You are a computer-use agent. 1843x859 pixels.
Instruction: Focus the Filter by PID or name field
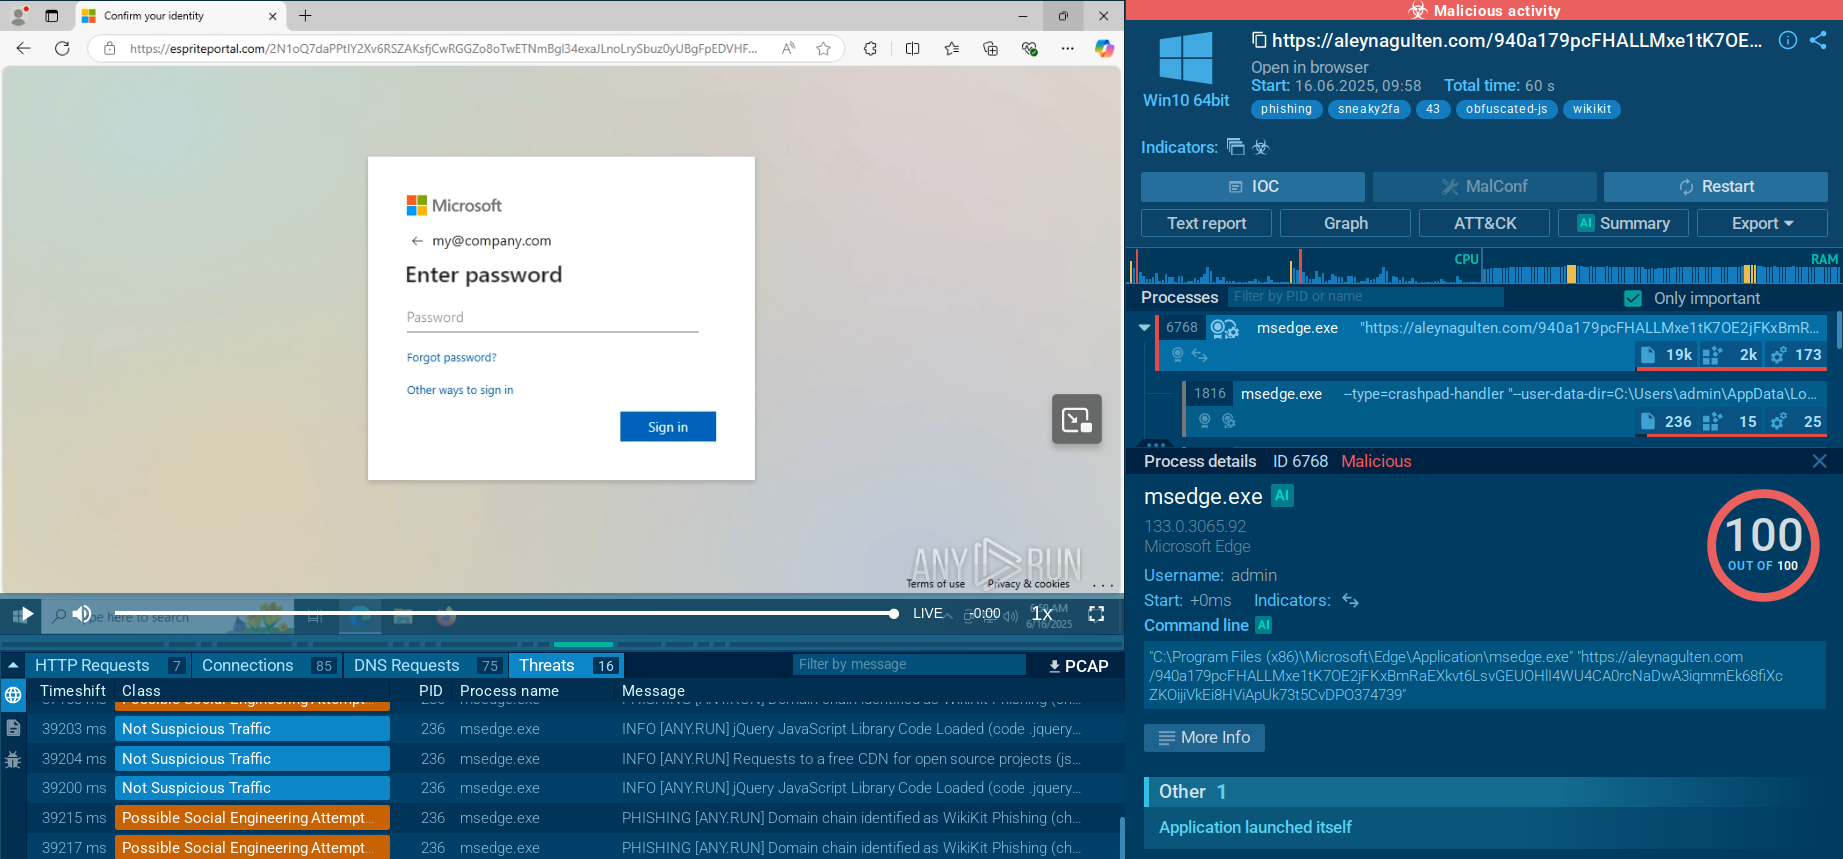[1366, 297]
